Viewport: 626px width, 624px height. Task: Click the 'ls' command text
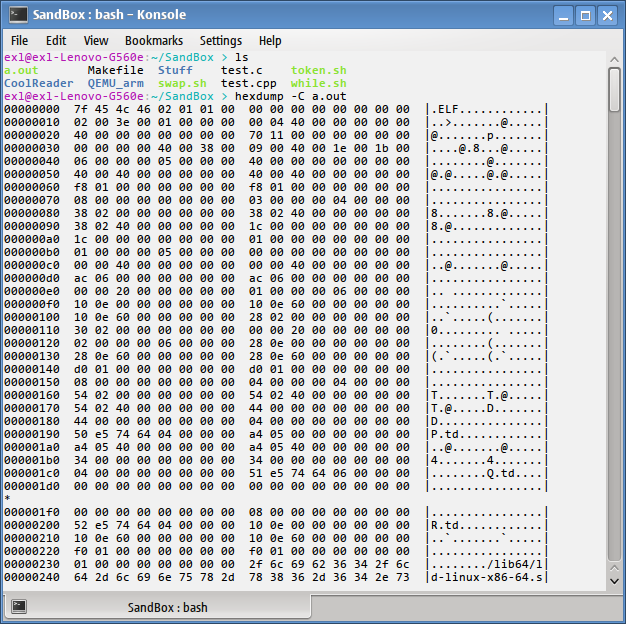[242, 57]
